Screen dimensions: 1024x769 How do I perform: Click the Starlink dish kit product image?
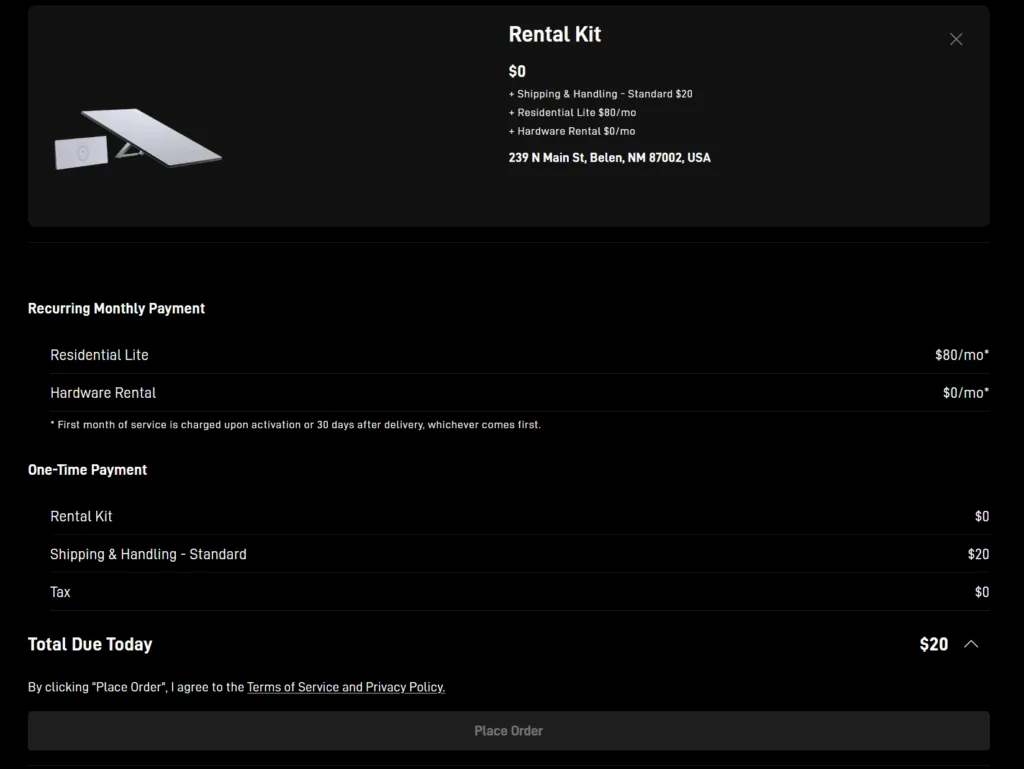click(x=138, y=140)
